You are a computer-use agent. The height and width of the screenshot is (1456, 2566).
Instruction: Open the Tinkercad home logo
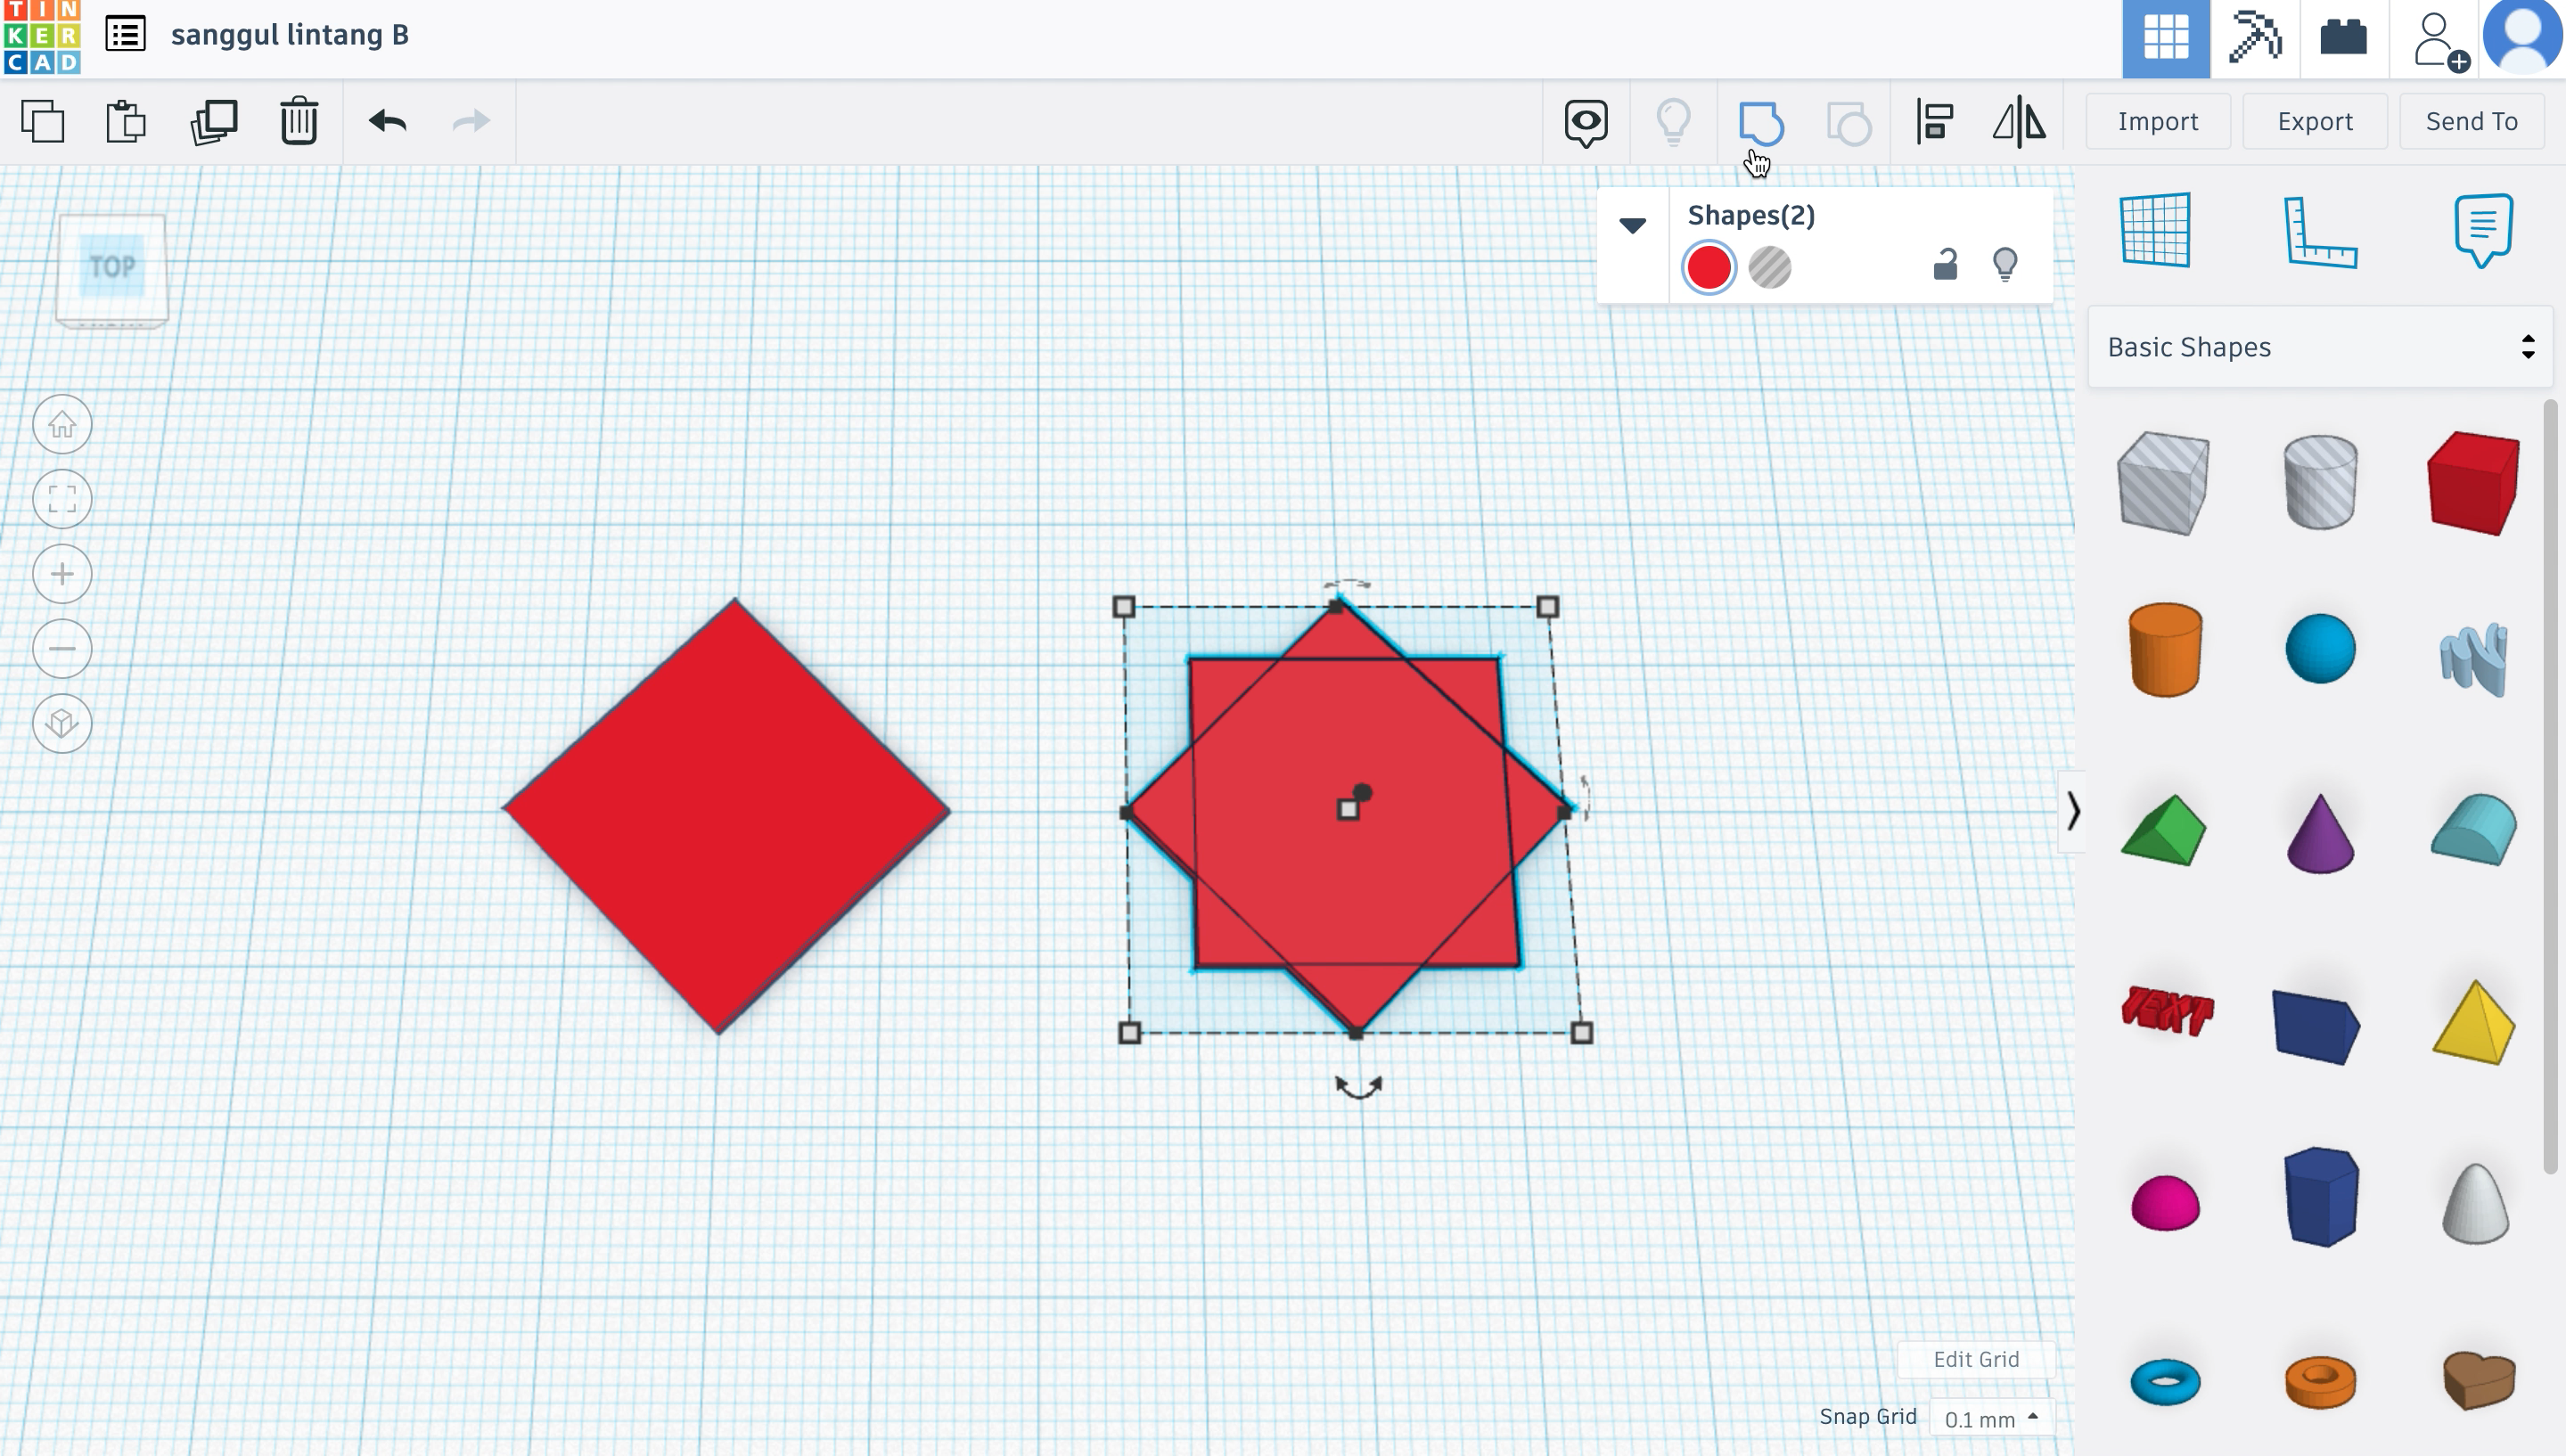click(x=41, y=37)
